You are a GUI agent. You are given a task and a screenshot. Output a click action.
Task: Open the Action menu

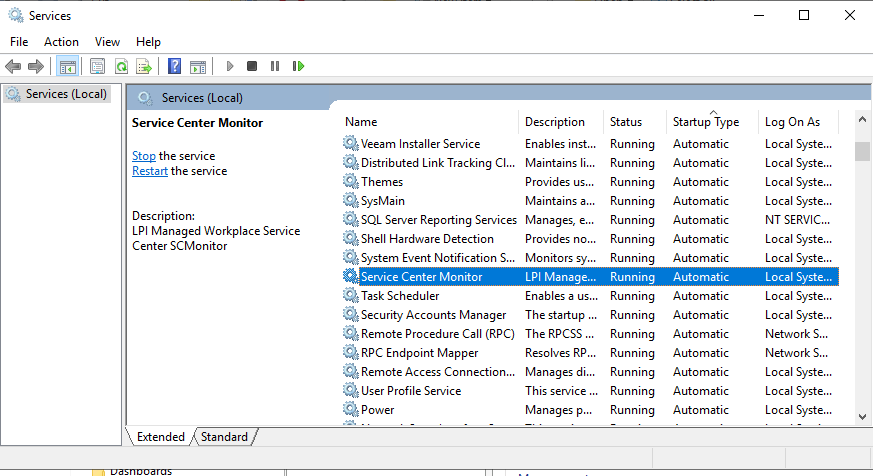[x=61, y=42]
